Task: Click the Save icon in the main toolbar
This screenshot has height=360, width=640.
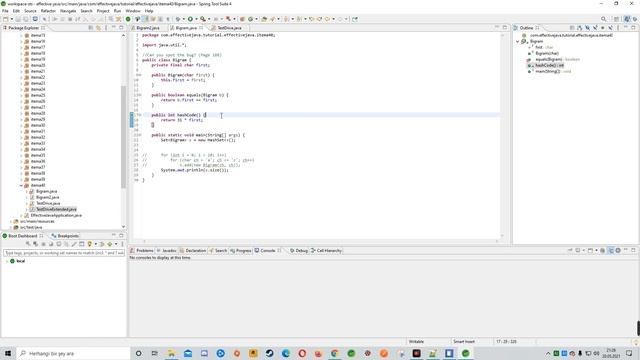Action: click(x=18, y=19)
